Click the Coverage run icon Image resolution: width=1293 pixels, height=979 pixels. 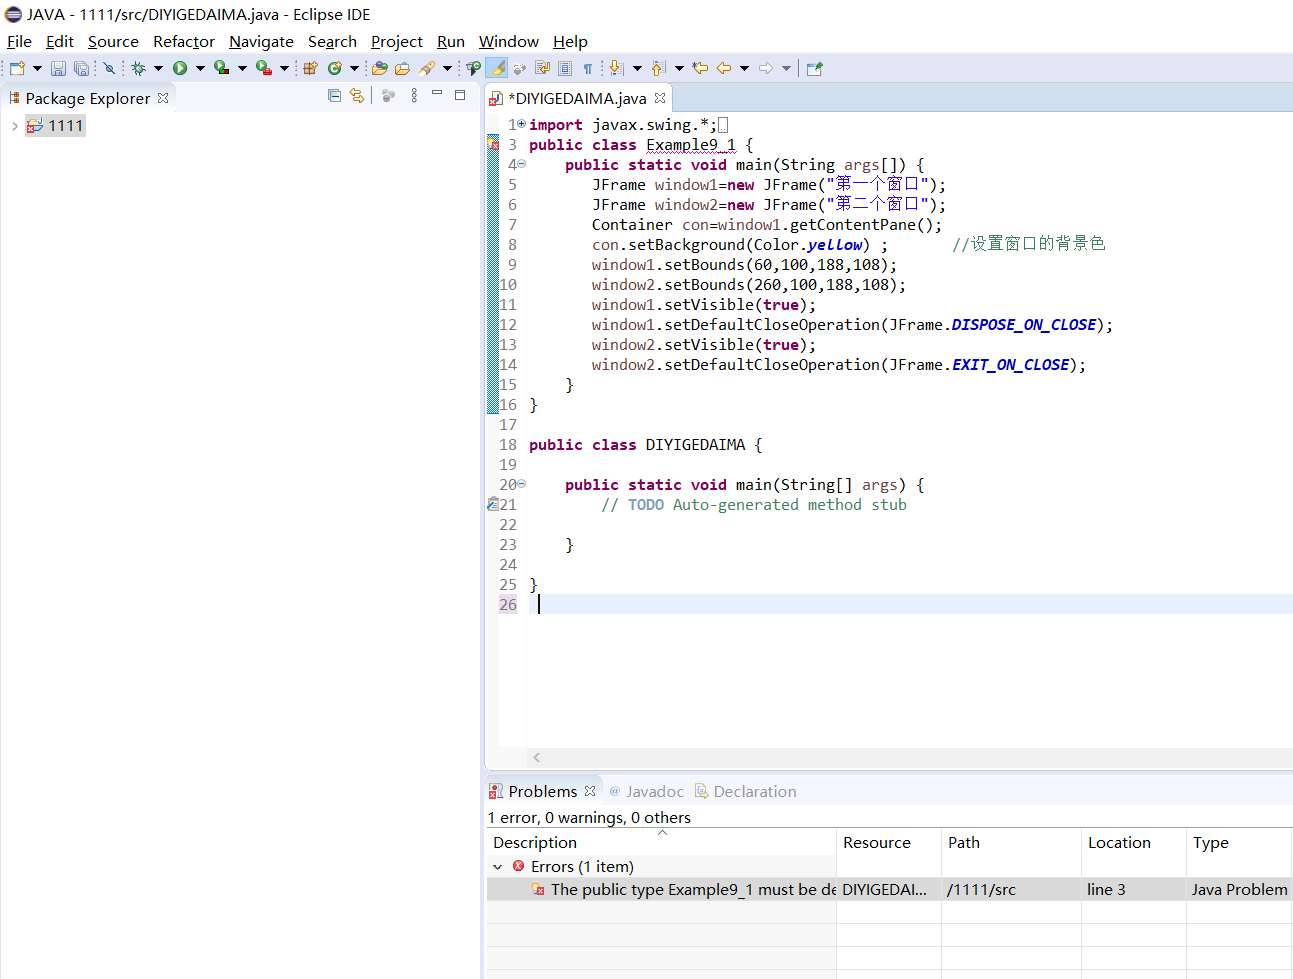222,68
